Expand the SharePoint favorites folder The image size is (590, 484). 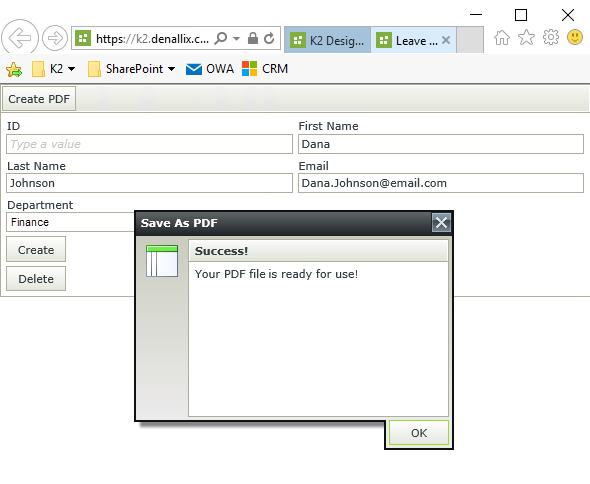(132, 69)
